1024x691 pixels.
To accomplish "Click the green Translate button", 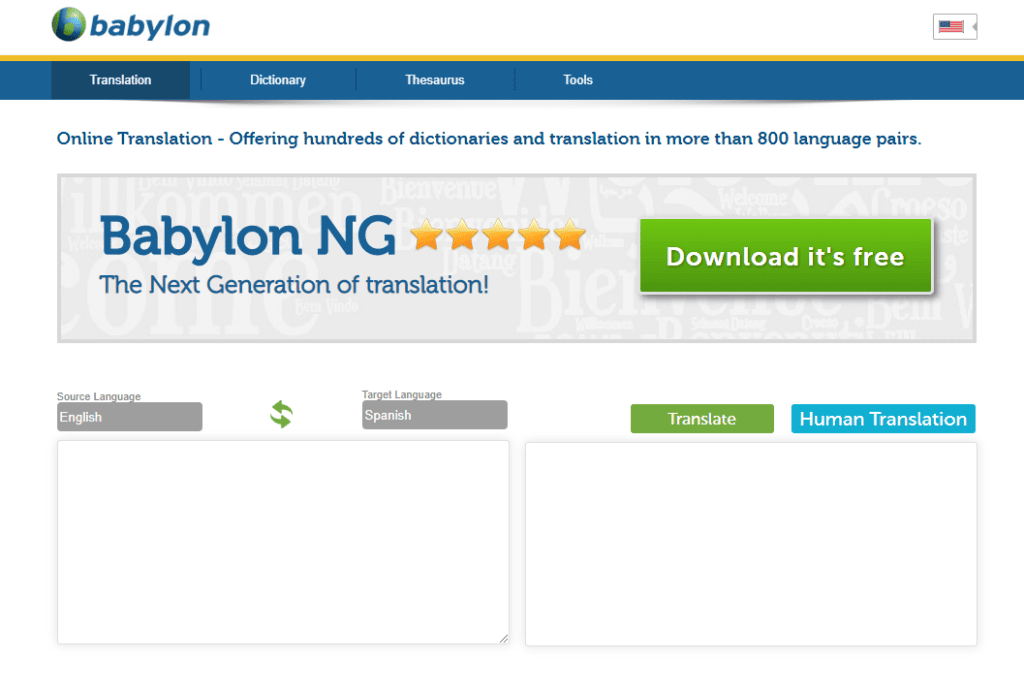I will 702,419.
